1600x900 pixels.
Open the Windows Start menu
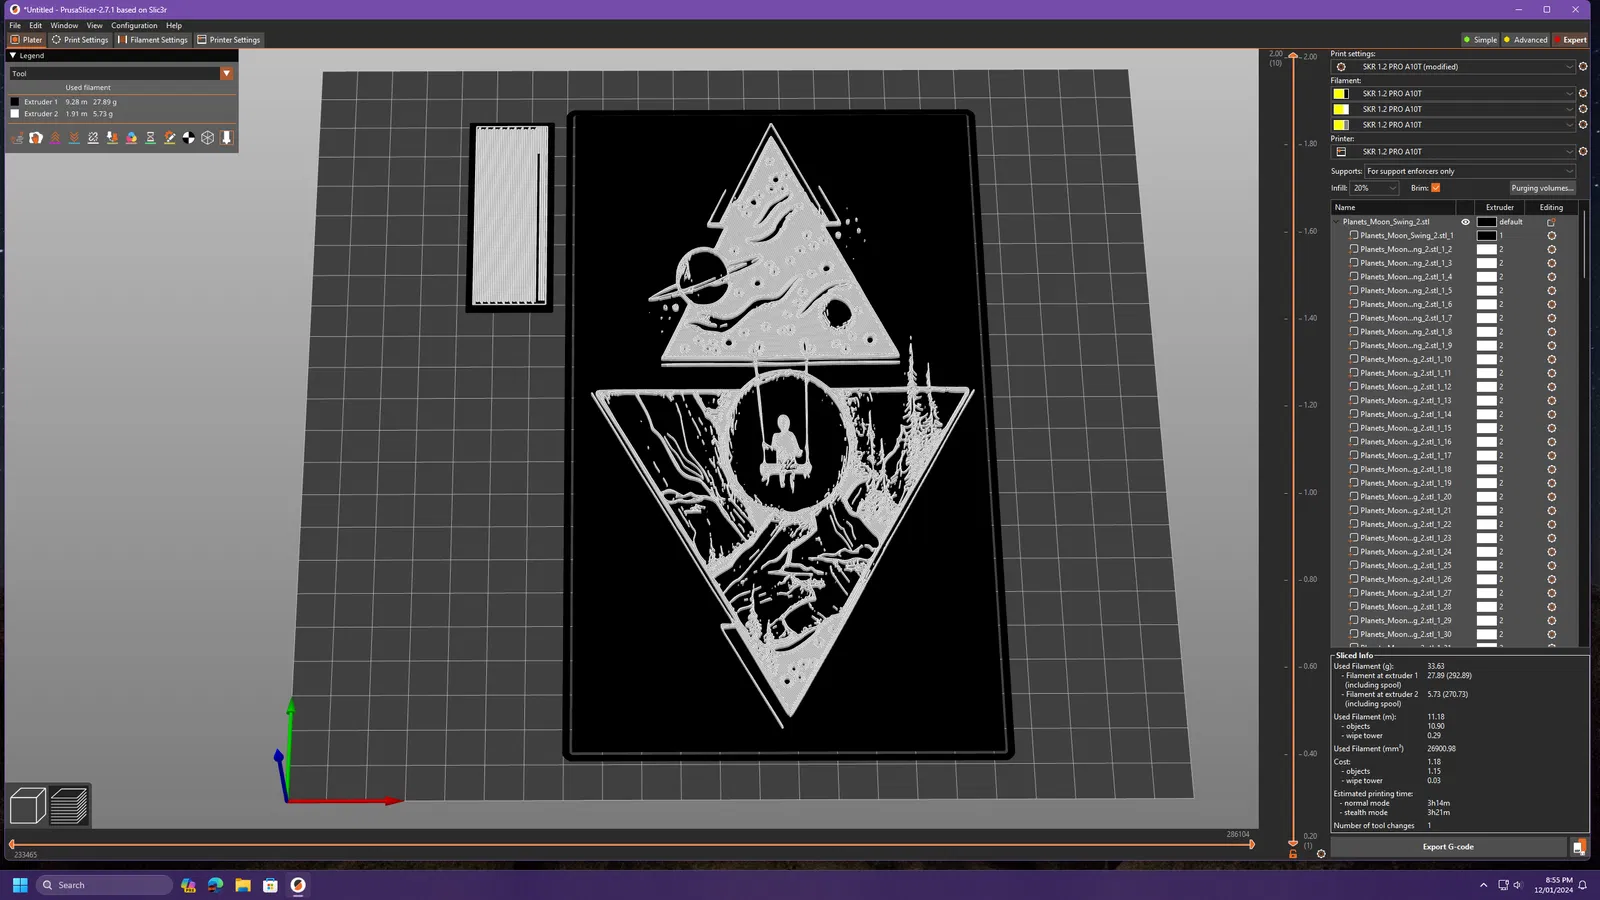pos(20,885)
